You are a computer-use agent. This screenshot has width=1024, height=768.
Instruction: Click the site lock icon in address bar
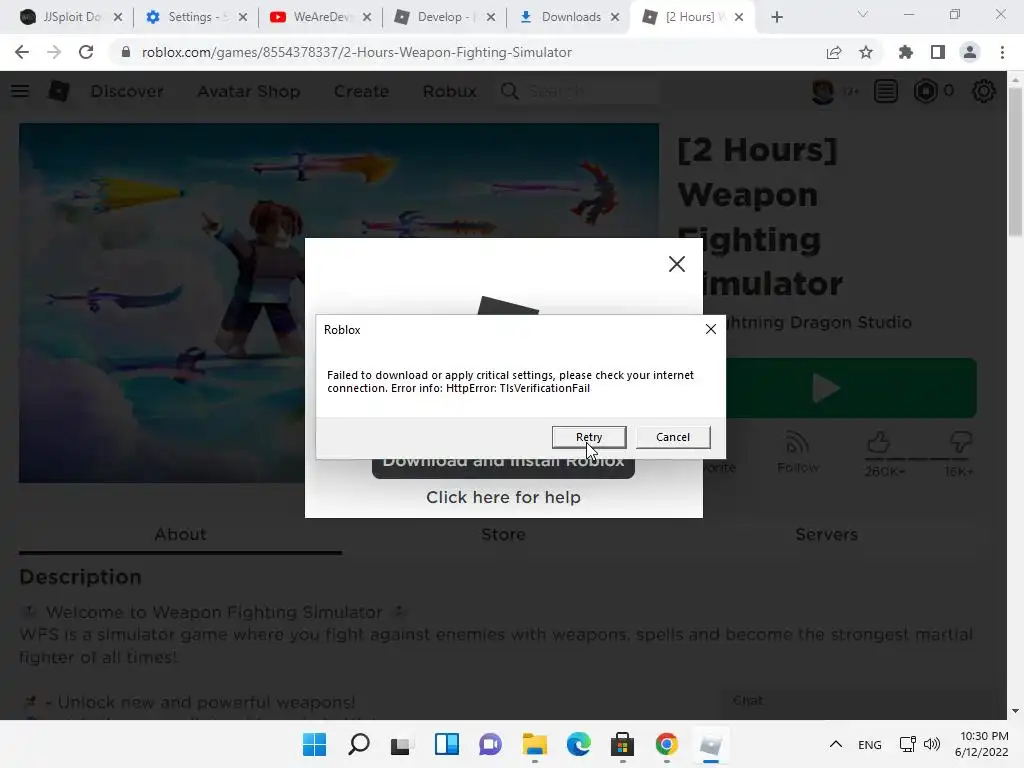(x=126, y=52)
